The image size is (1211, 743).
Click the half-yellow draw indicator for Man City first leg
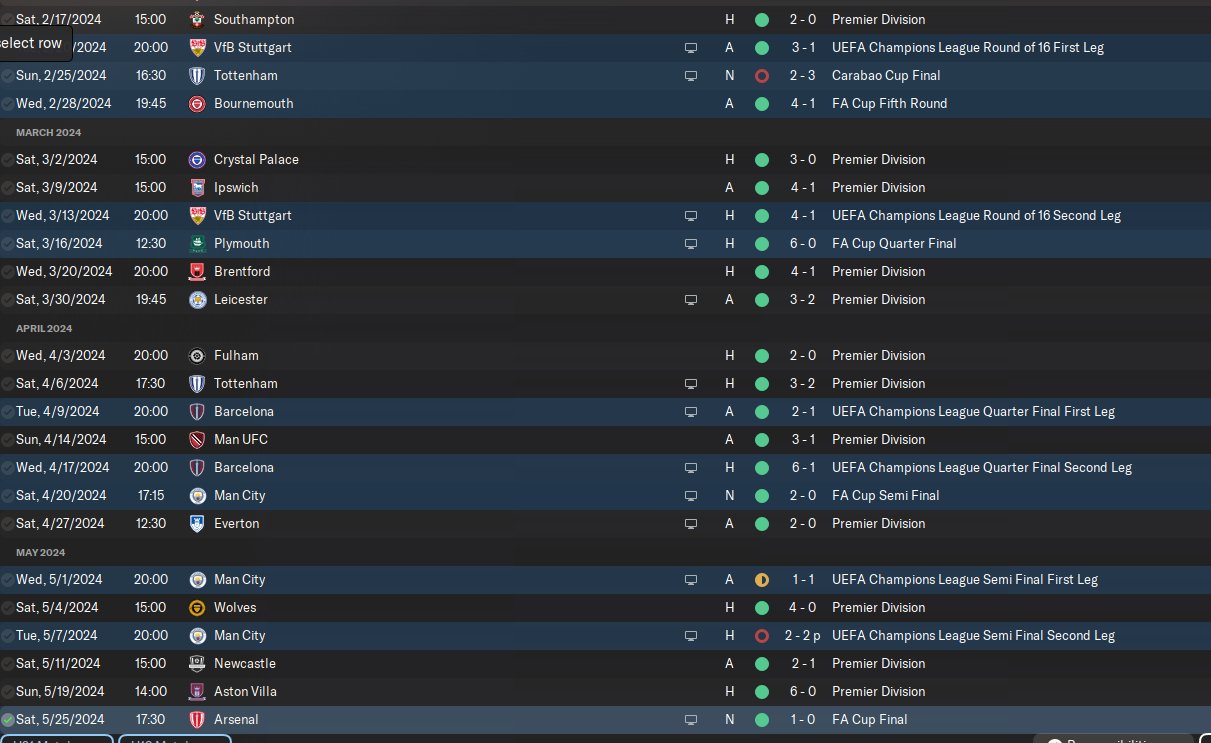pos(762,579)
